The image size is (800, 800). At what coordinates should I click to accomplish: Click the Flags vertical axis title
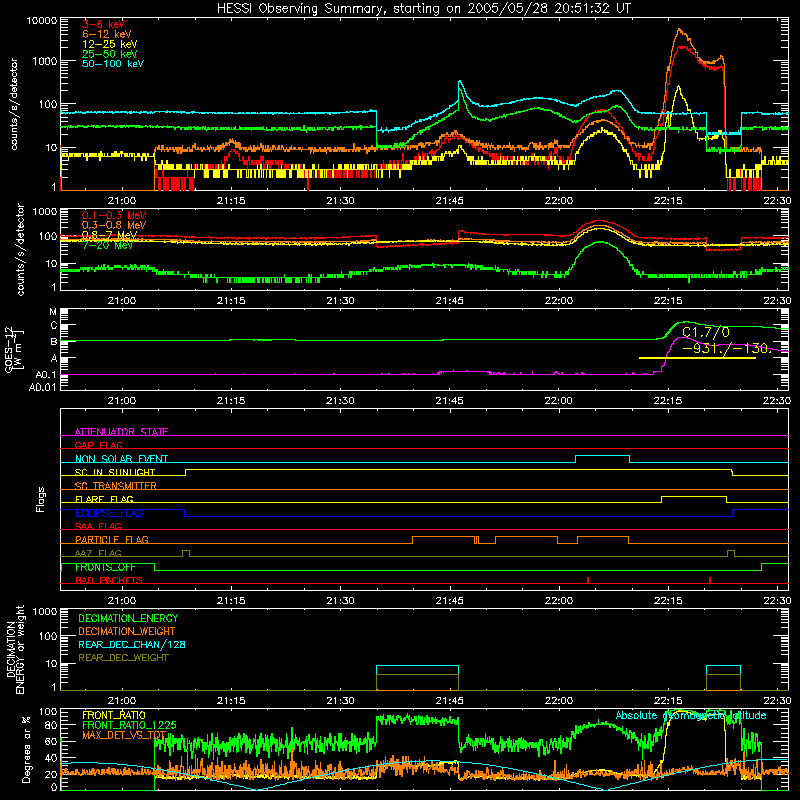pos(41,499)
